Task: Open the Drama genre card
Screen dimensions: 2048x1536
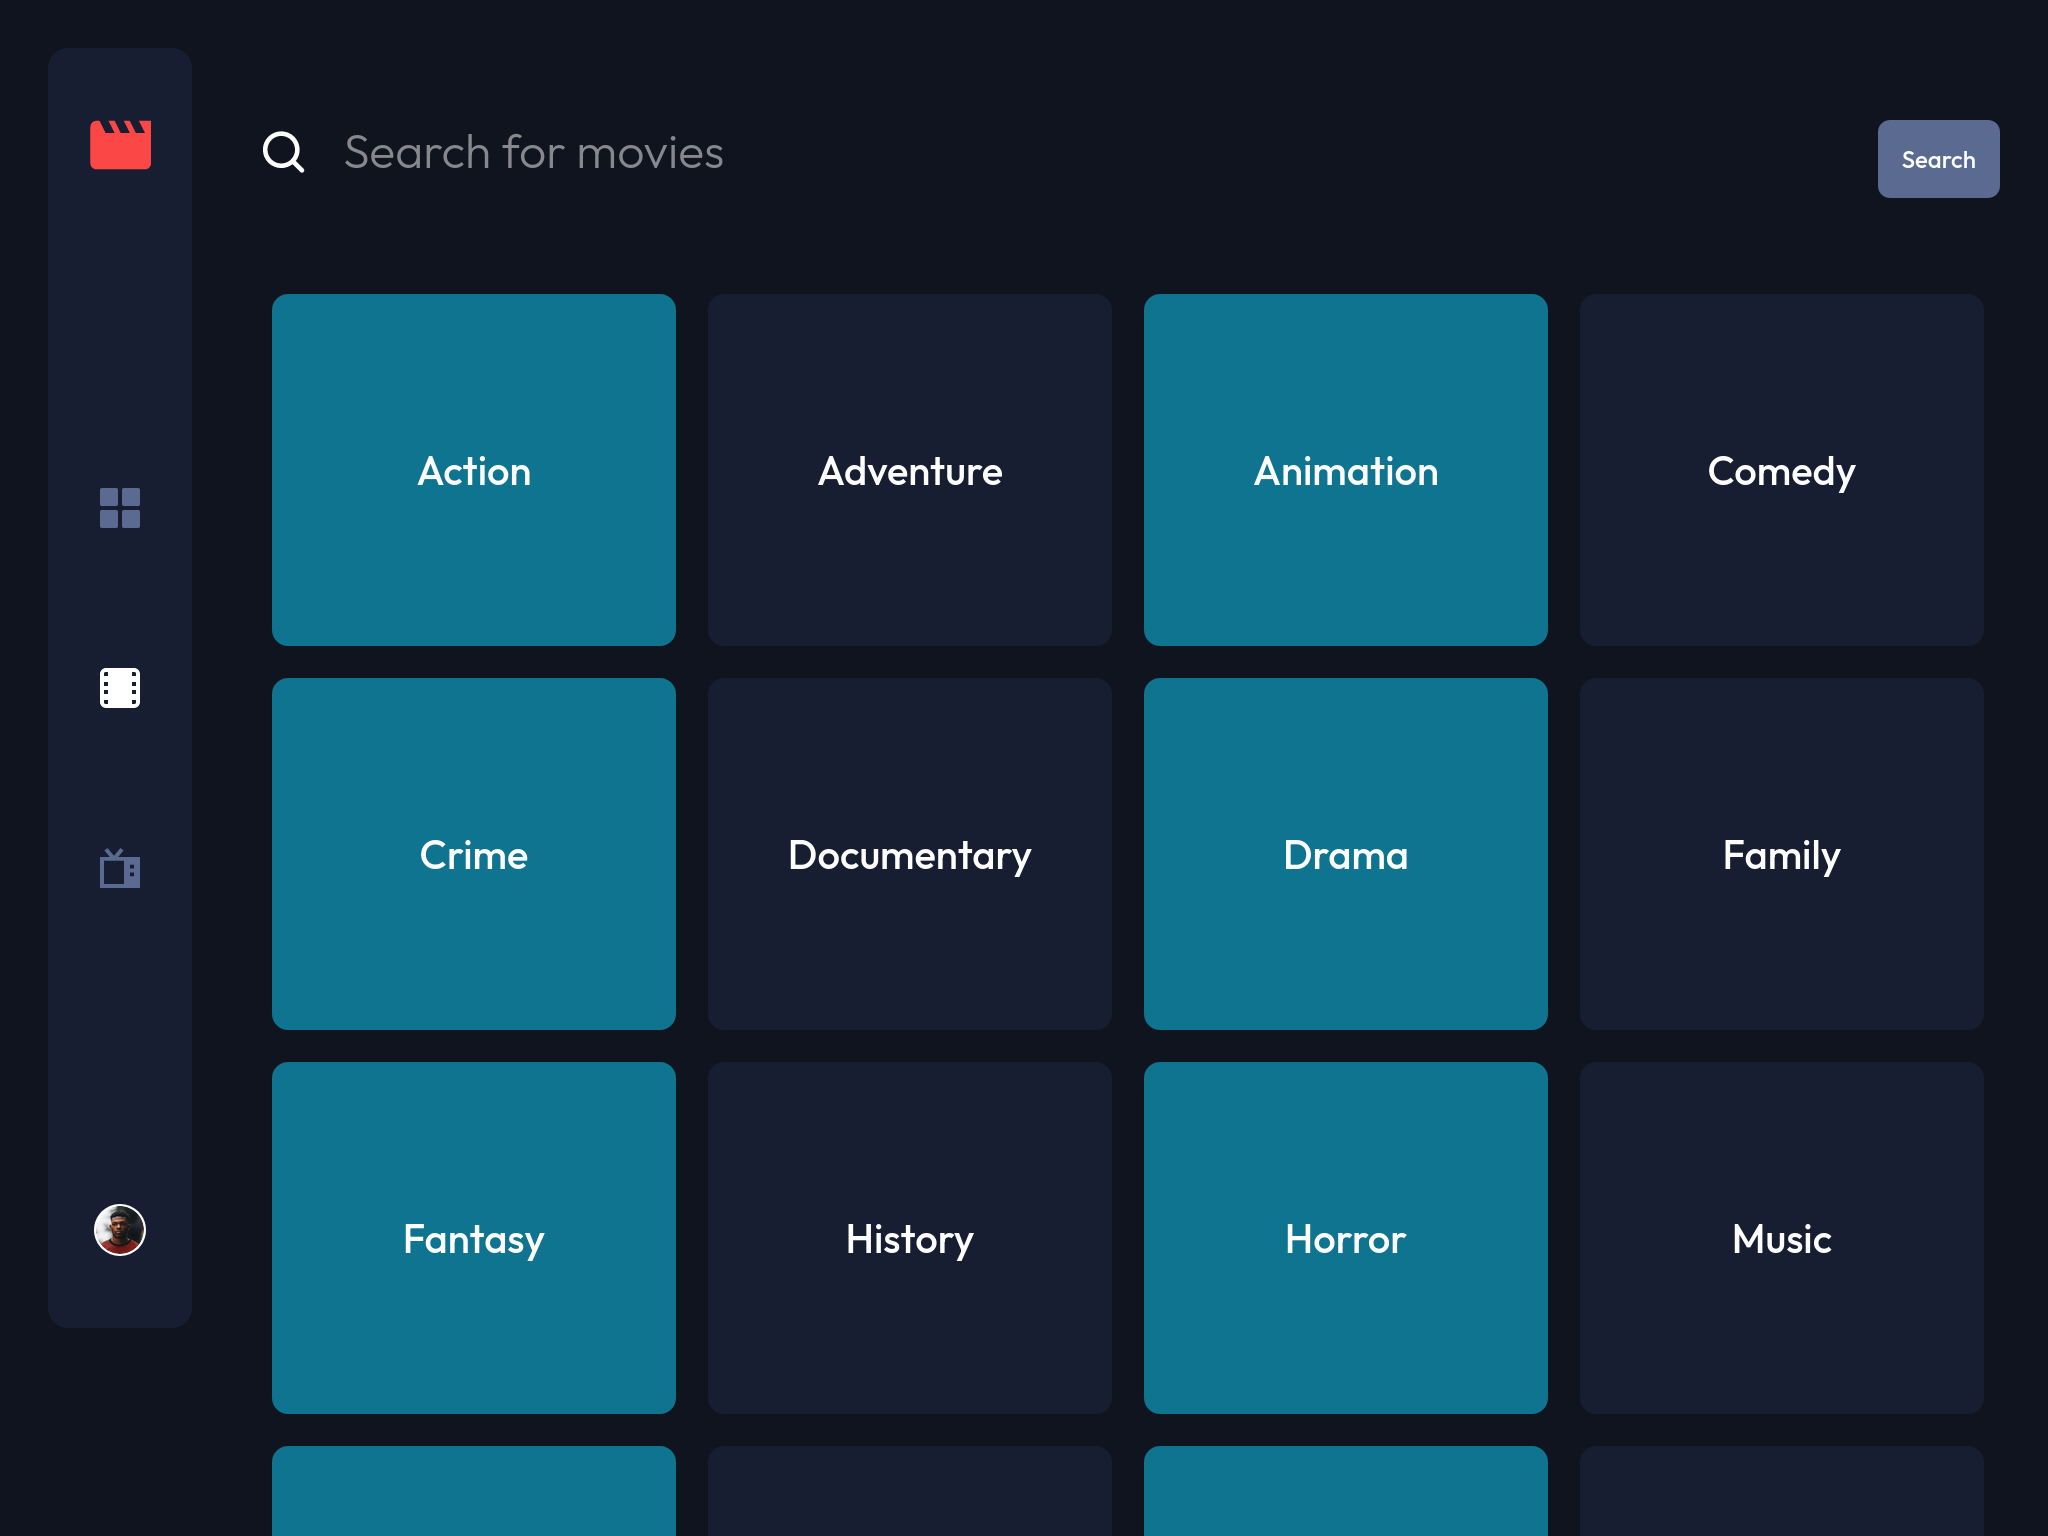Action: click(x=1346, y=854)
